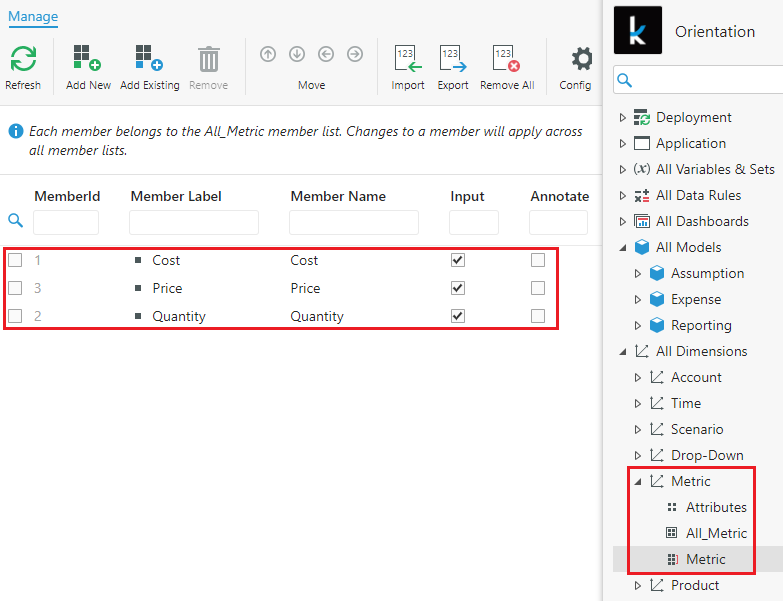The width and height of the screenshot is (783, 601).
Task: Collapse the All Models tree node
Action: point(623,248)
